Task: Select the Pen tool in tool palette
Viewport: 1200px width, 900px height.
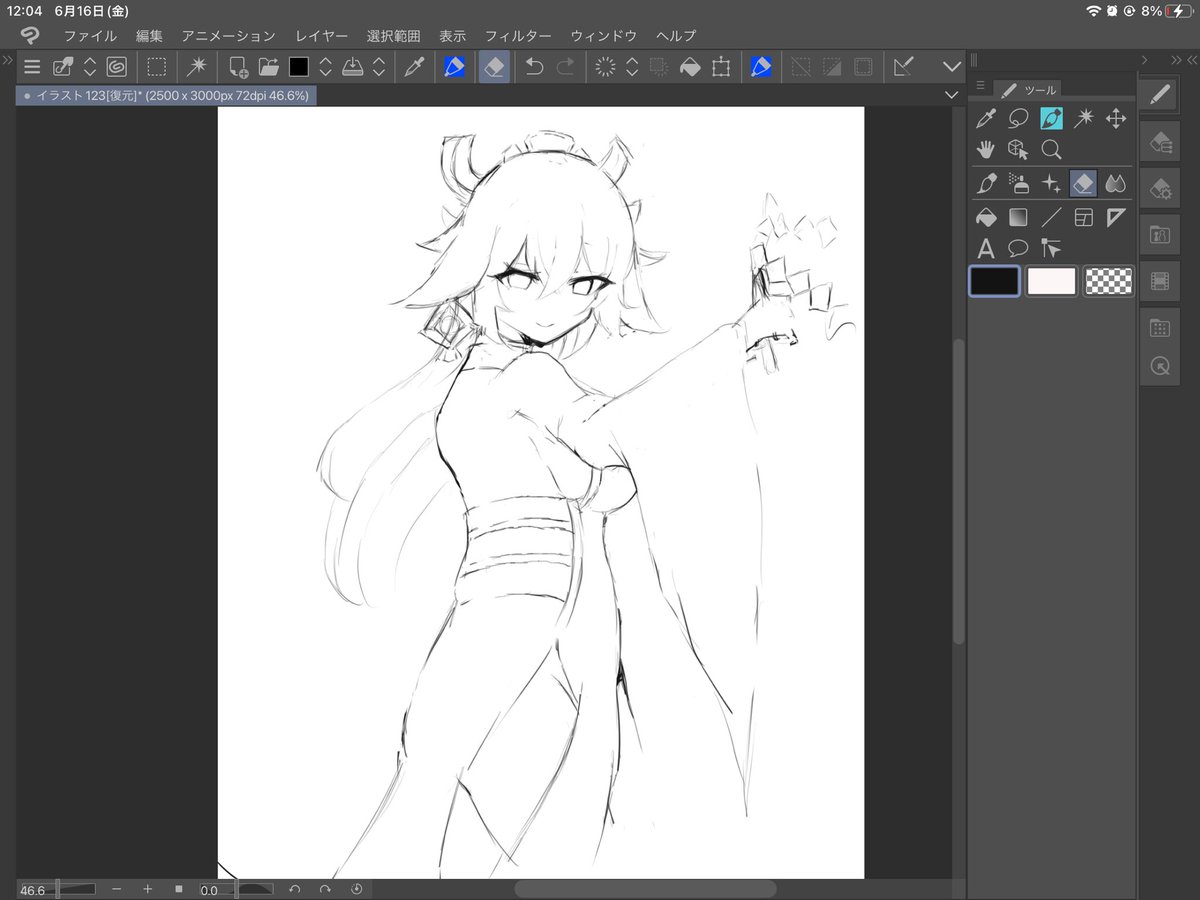Action: click(x=986, y=183)
